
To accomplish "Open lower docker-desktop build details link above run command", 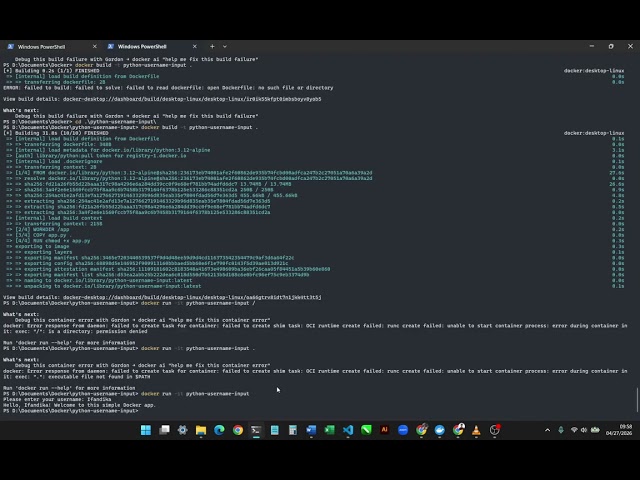I will (x=192, y=297).
